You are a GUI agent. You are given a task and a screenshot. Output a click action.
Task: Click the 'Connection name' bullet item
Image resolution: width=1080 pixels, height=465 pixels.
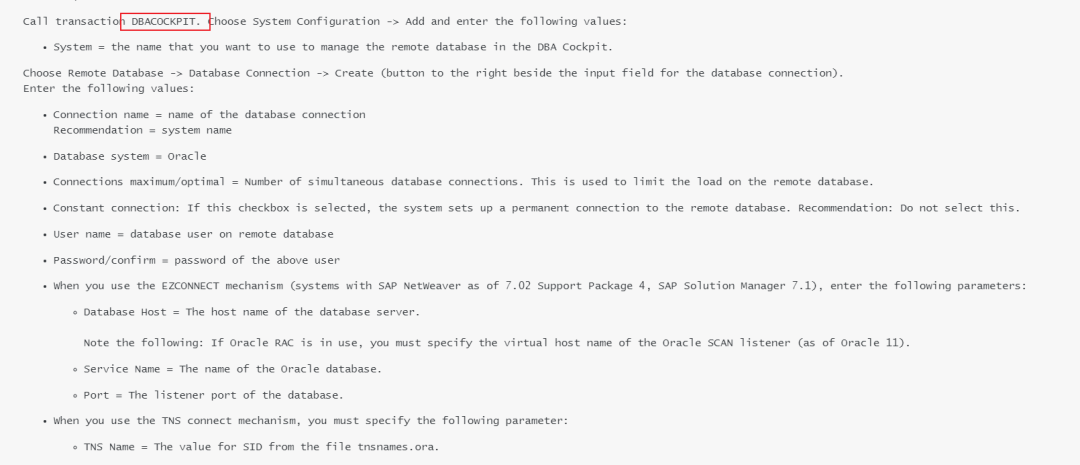209,115
